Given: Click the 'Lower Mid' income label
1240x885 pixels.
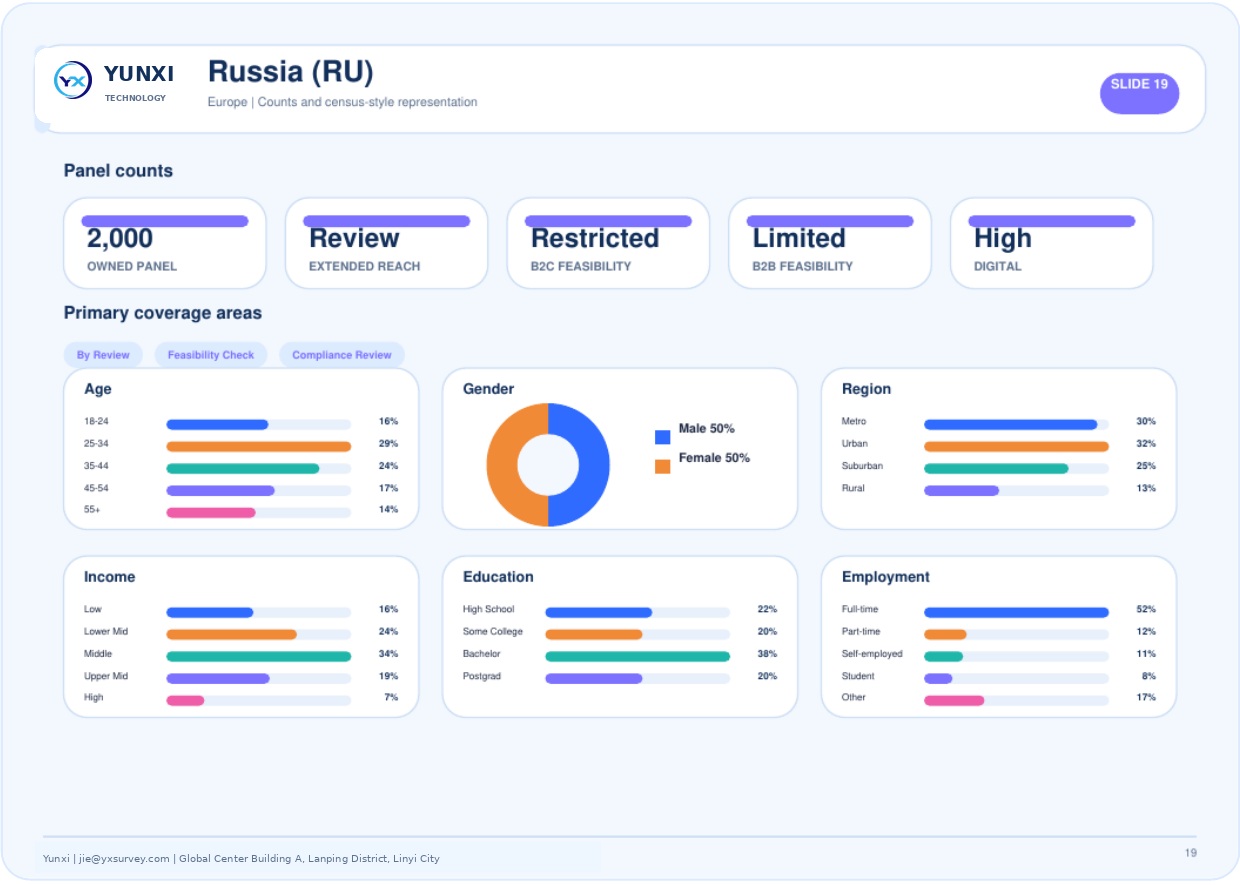Looking at the screenshot, I should 106,632.
